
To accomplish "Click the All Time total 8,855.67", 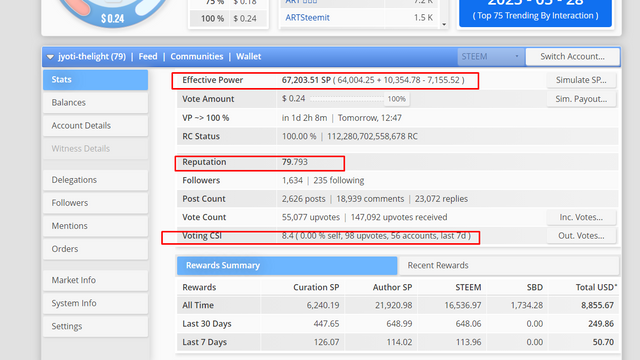I will pos(597,305).
